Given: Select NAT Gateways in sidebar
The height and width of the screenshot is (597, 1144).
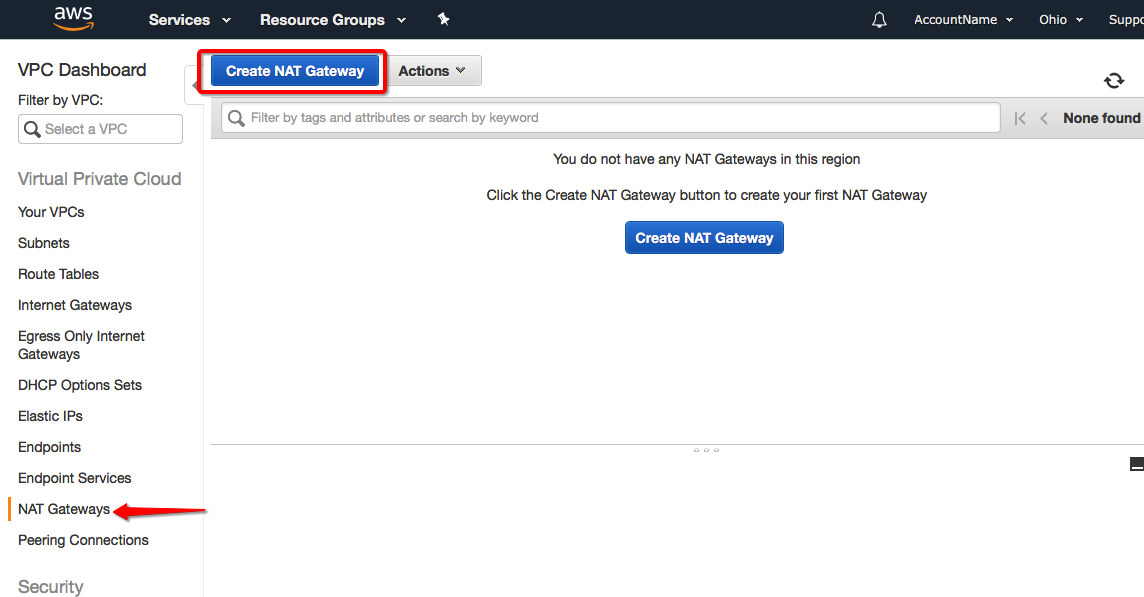Looking at the screenshot, I should coord(64,509).
